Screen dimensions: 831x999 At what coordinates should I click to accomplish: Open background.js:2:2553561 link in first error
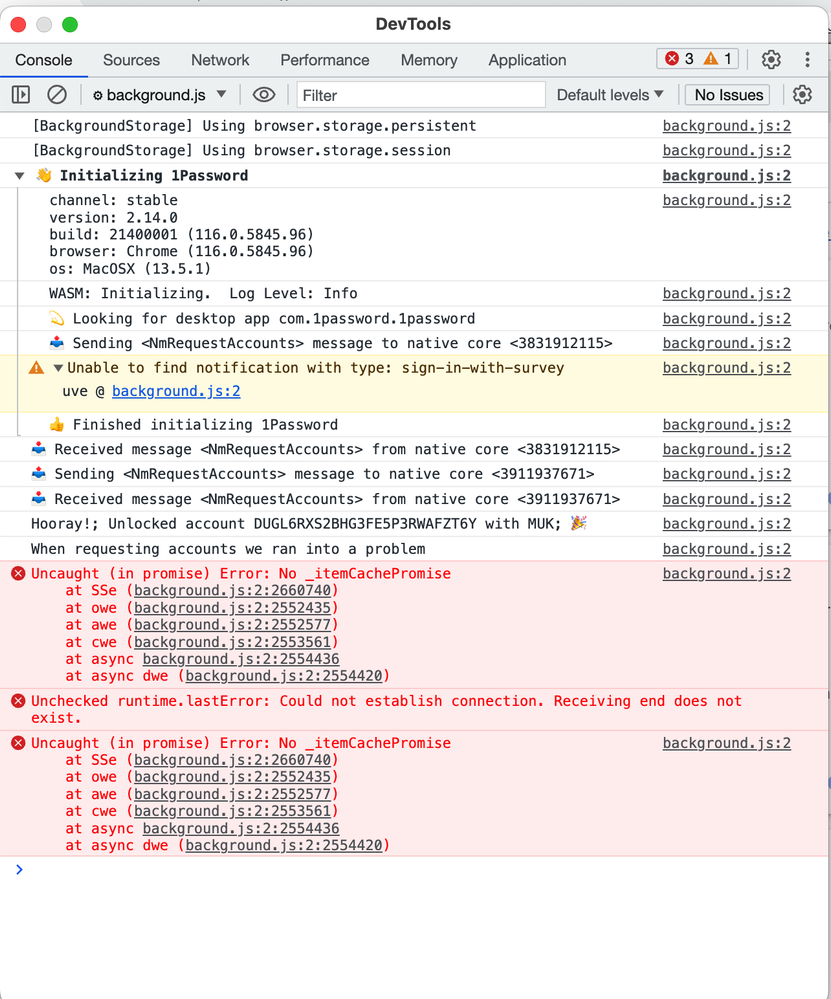tap(232, 642)
